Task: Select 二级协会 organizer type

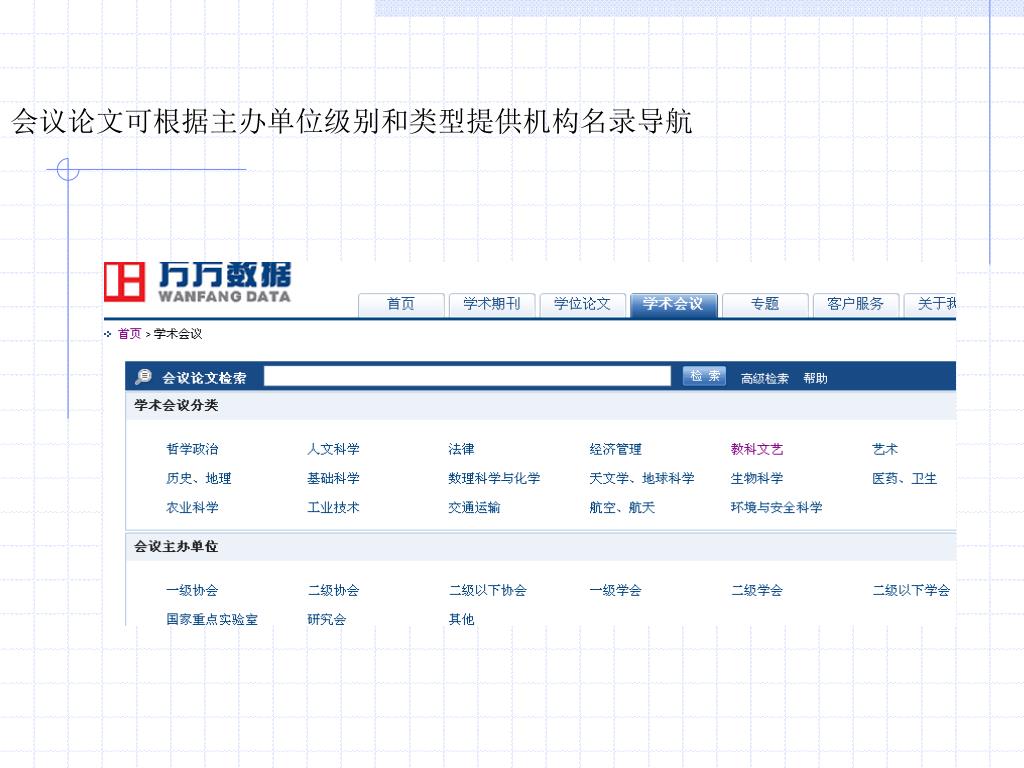Action: (x=333, y=590)
